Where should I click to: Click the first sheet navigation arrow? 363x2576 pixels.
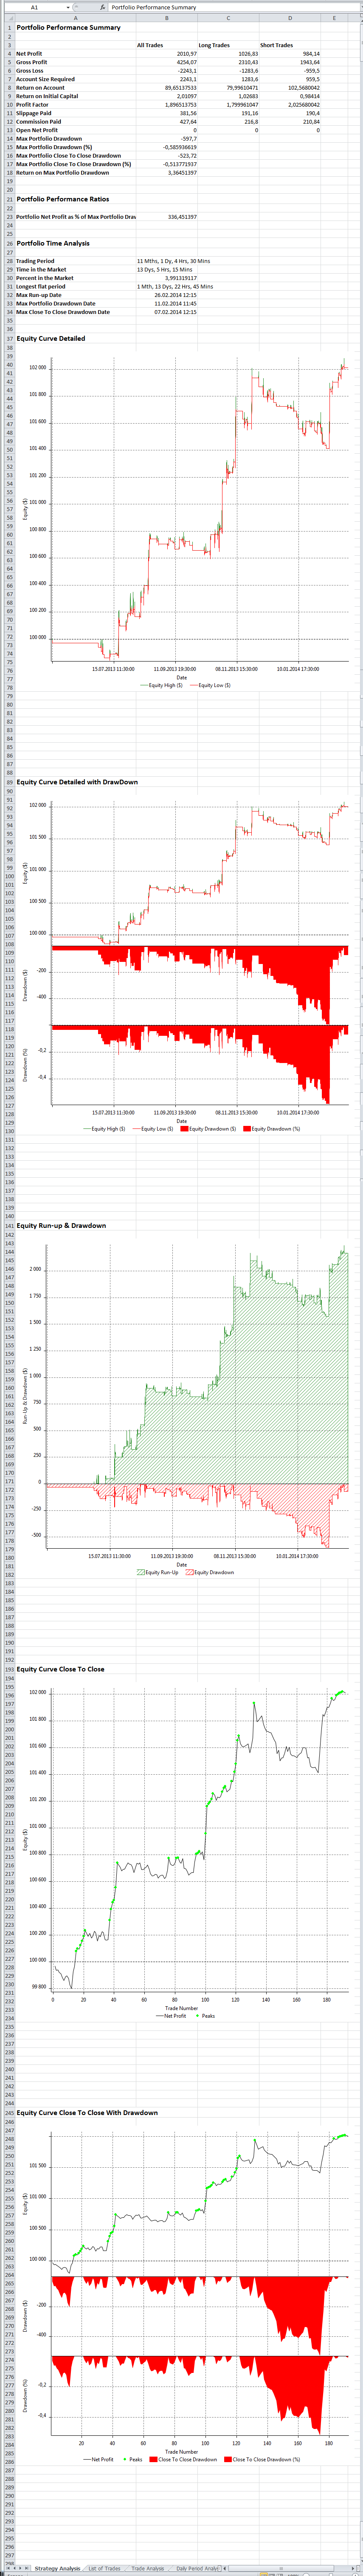point(5,2568)
